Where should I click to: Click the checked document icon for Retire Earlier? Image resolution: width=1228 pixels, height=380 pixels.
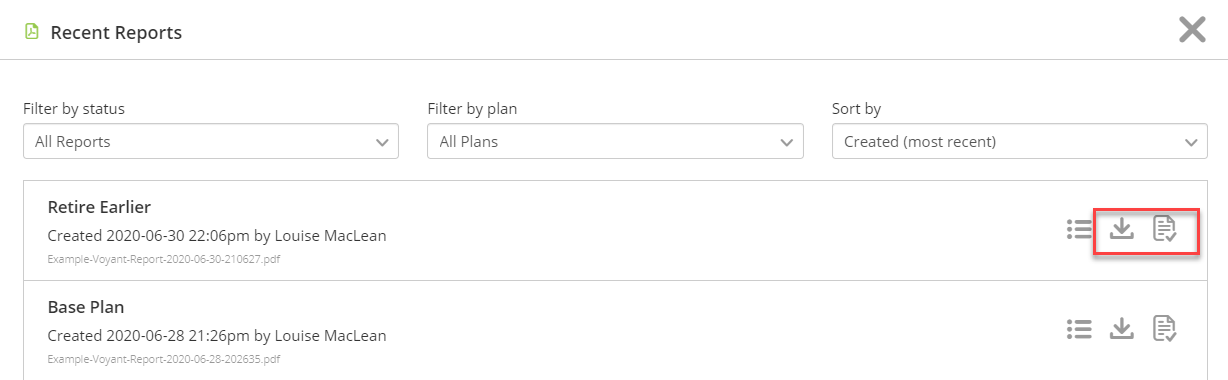(1165, 229)
